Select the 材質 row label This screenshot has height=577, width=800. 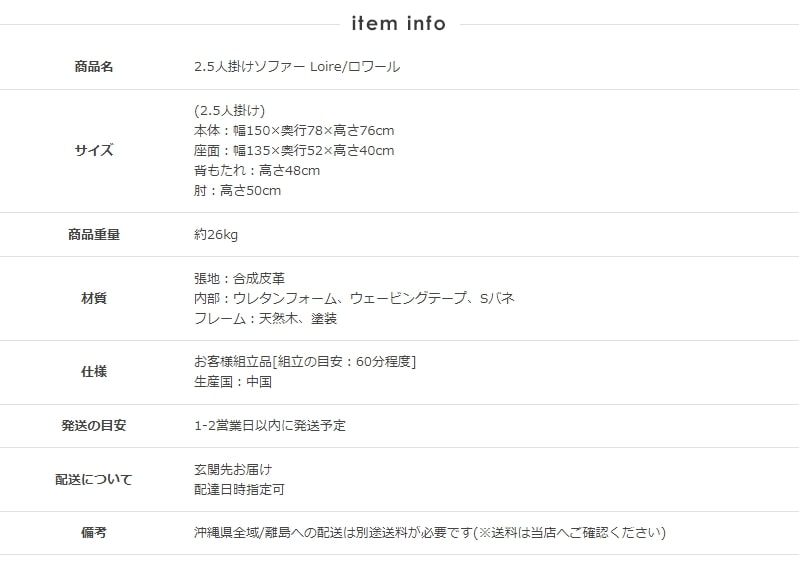coord(94,298)
